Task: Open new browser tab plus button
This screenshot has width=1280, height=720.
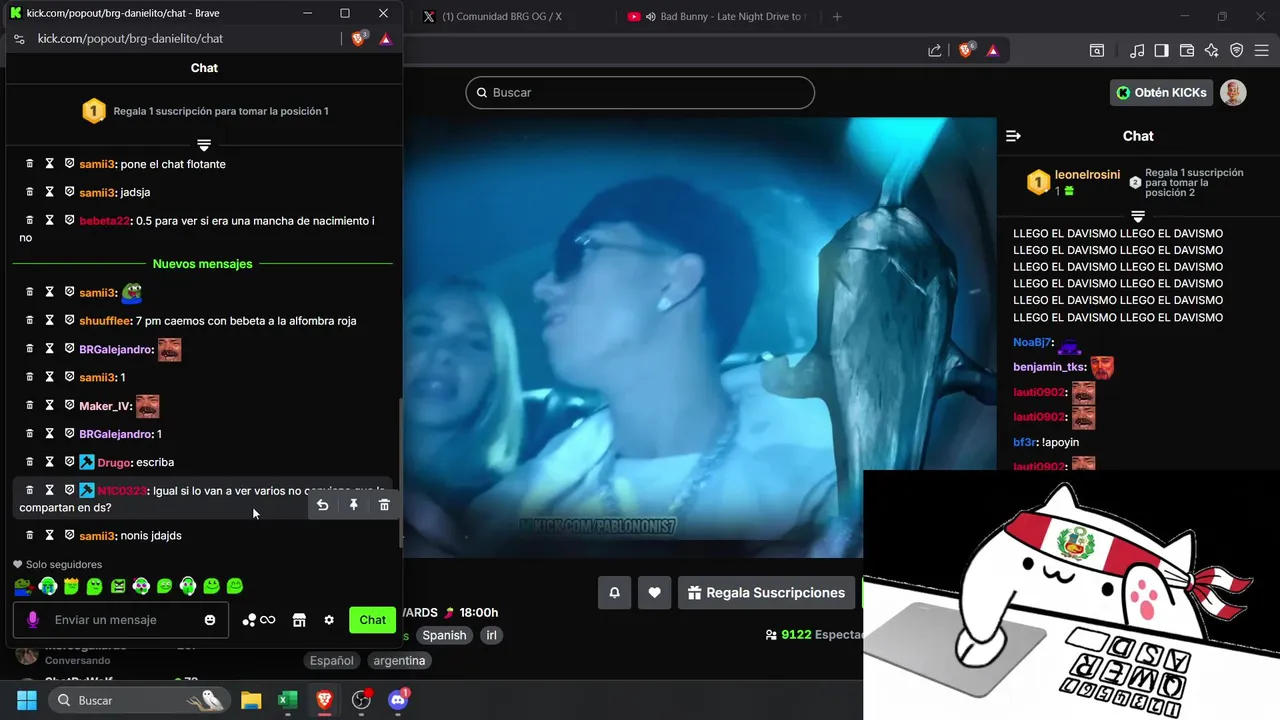Action: (x=837, y=17)
